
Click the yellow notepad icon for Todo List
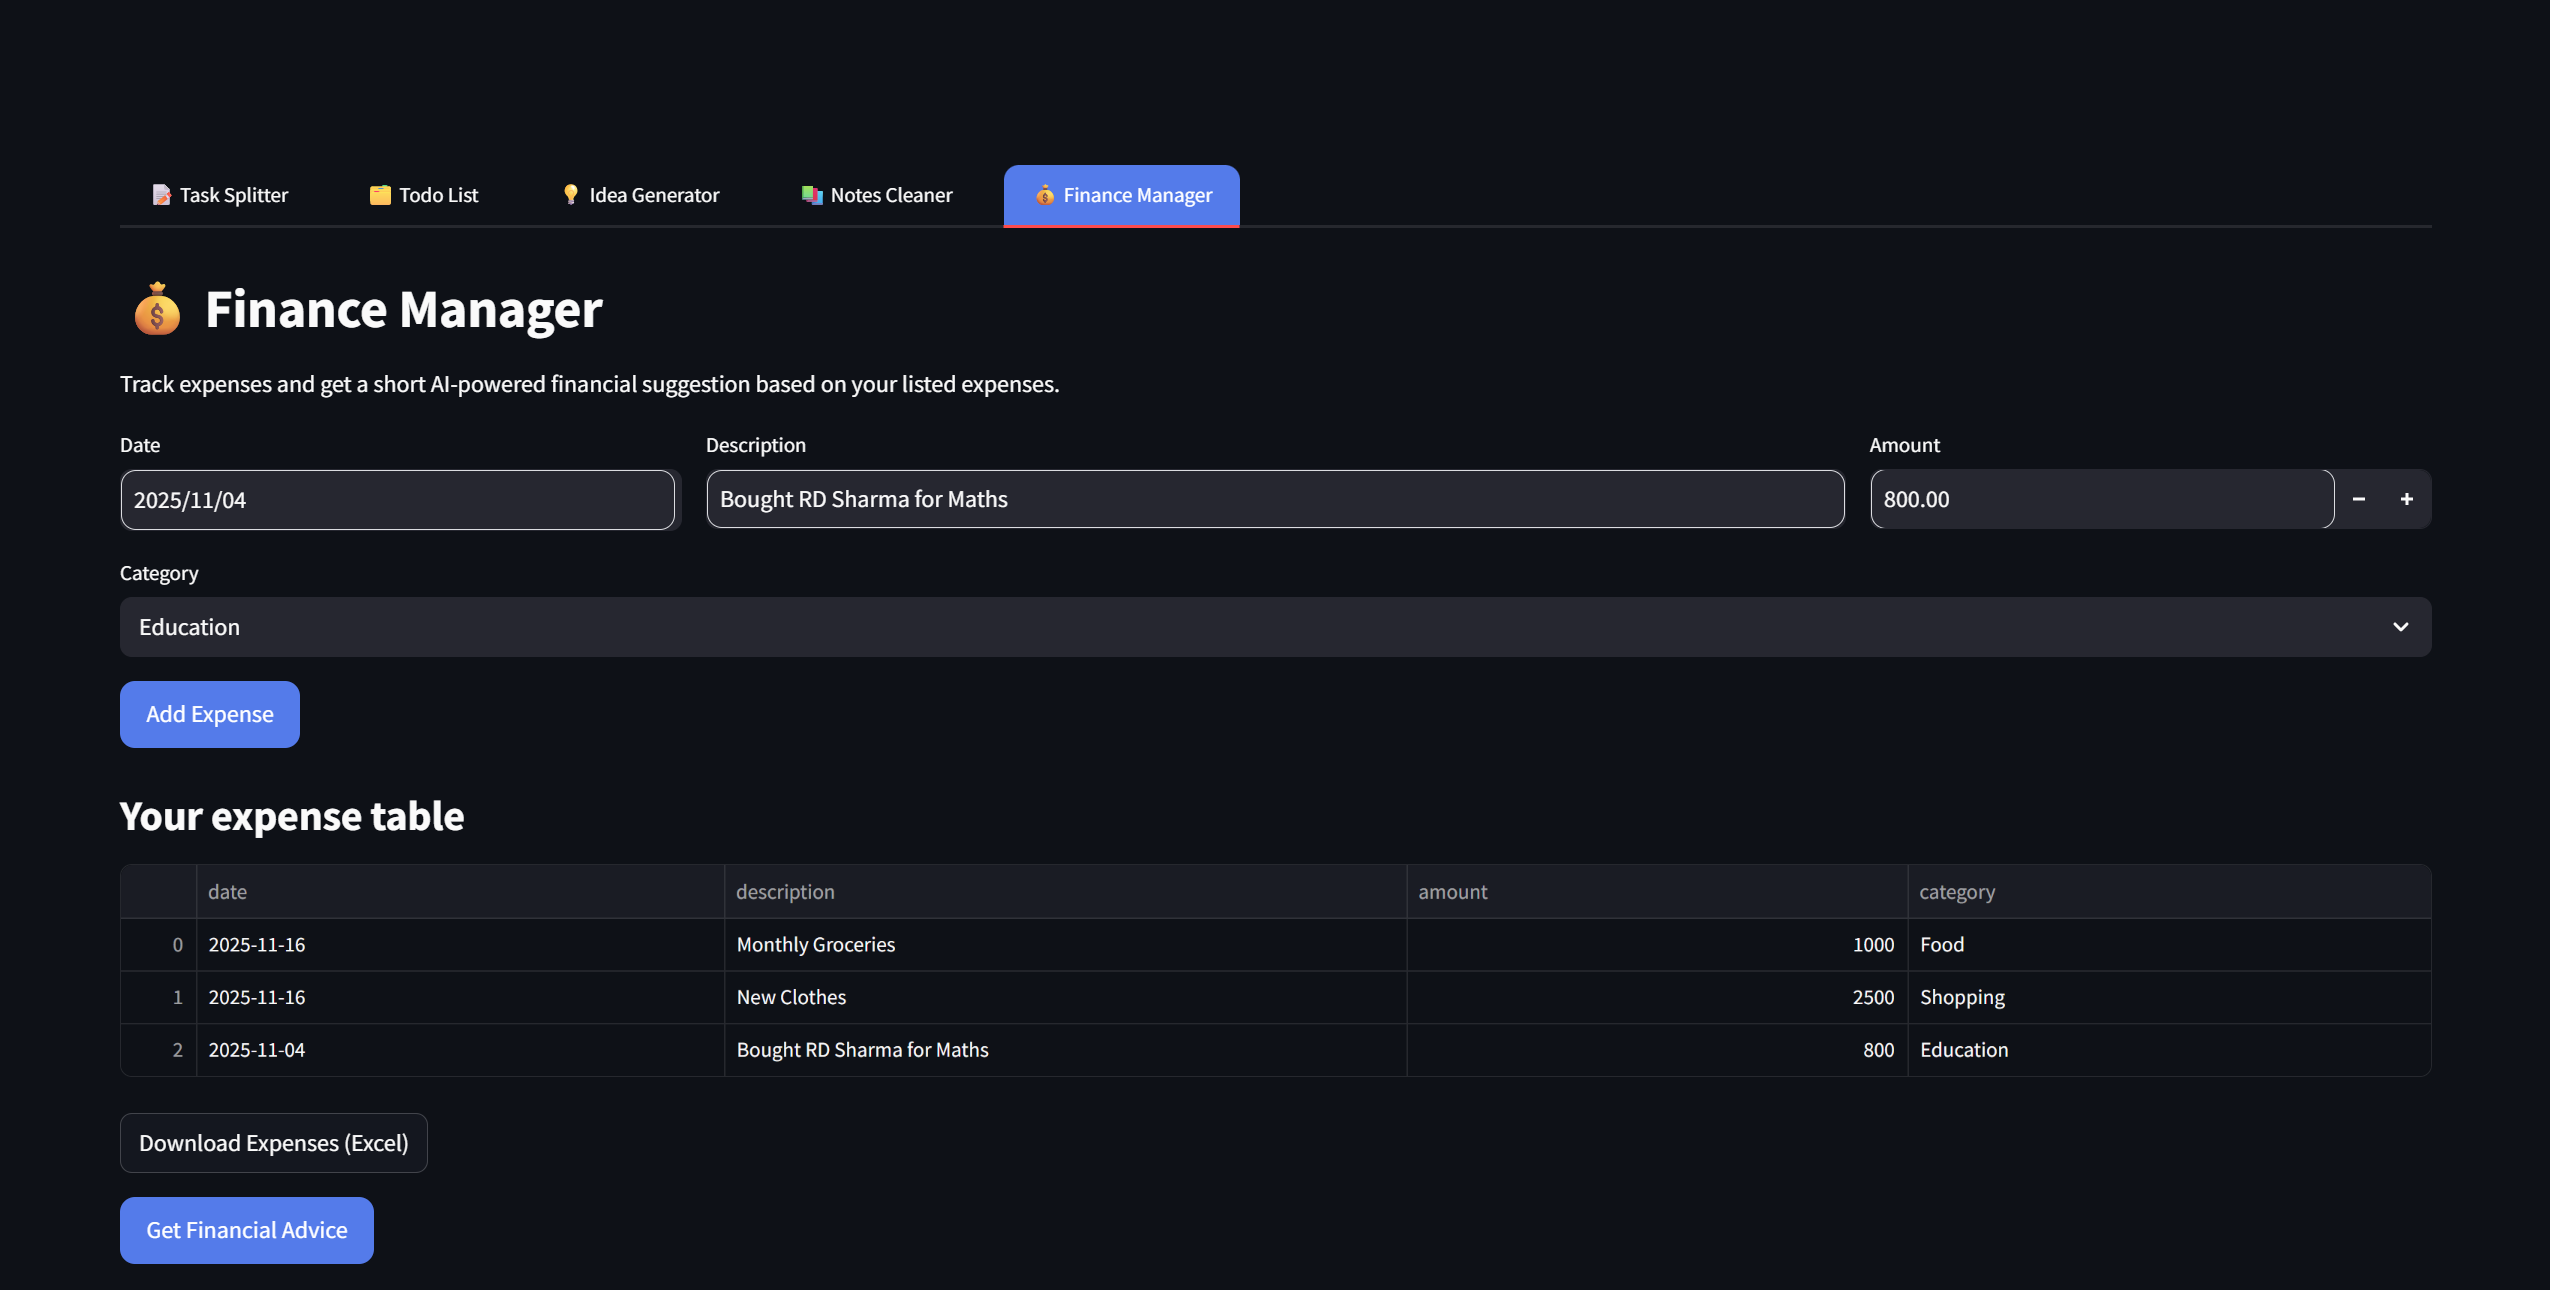(x=380, y=195)
